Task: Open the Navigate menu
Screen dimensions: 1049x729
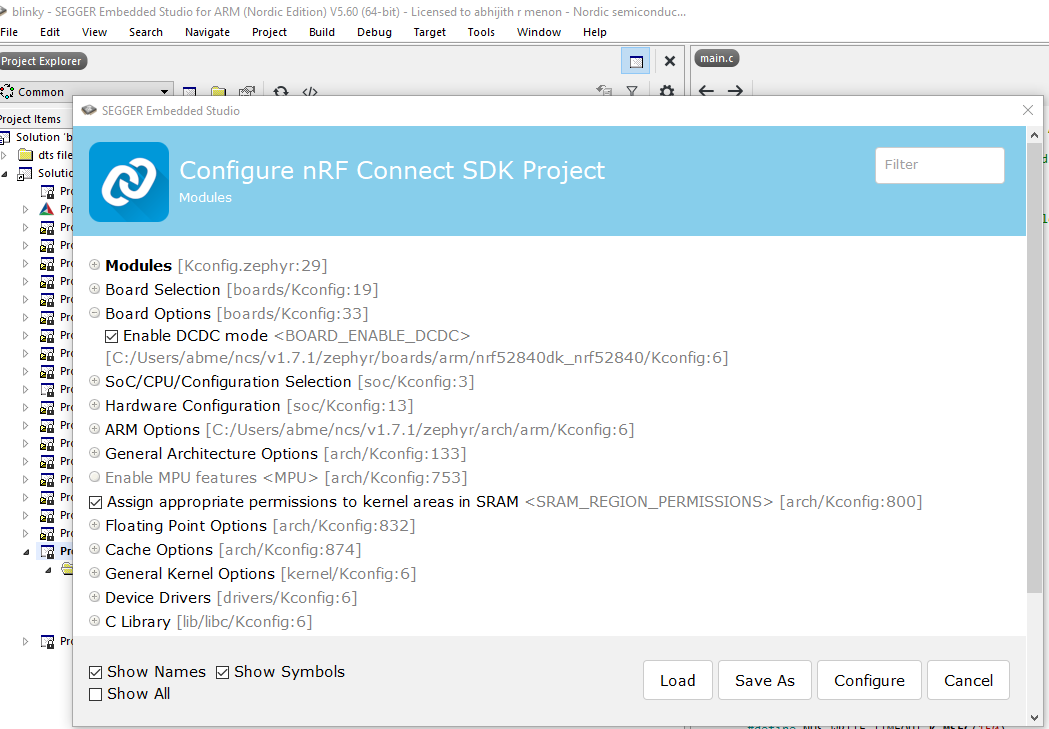Action: 207,32
